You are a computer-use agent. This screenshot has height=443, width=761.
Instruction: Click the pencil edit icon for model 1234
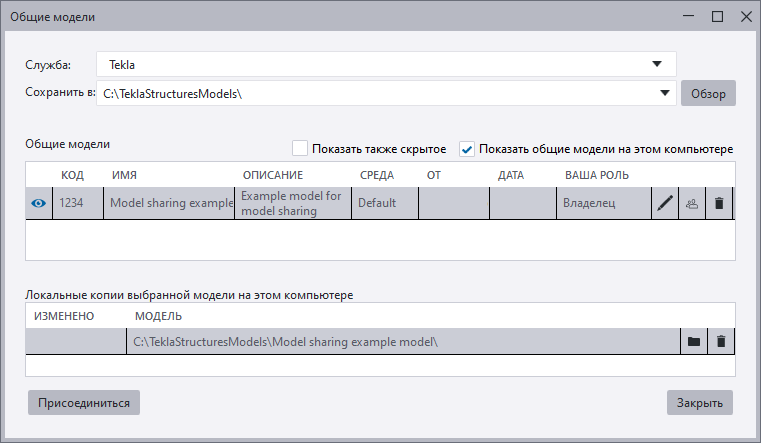click(x=665, y=203)
